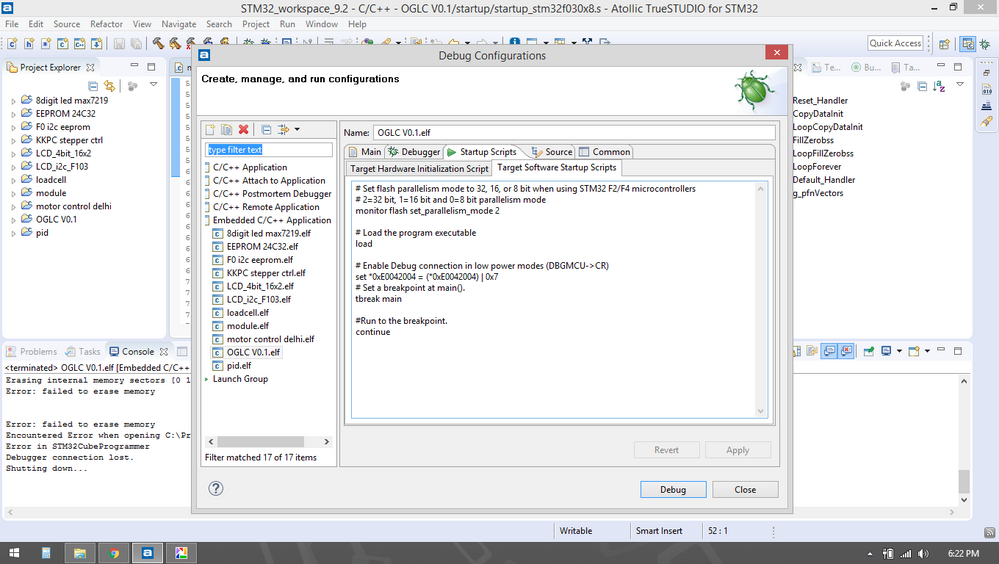Click Open Perspective icon near Quick Access

tap(944, 43)
